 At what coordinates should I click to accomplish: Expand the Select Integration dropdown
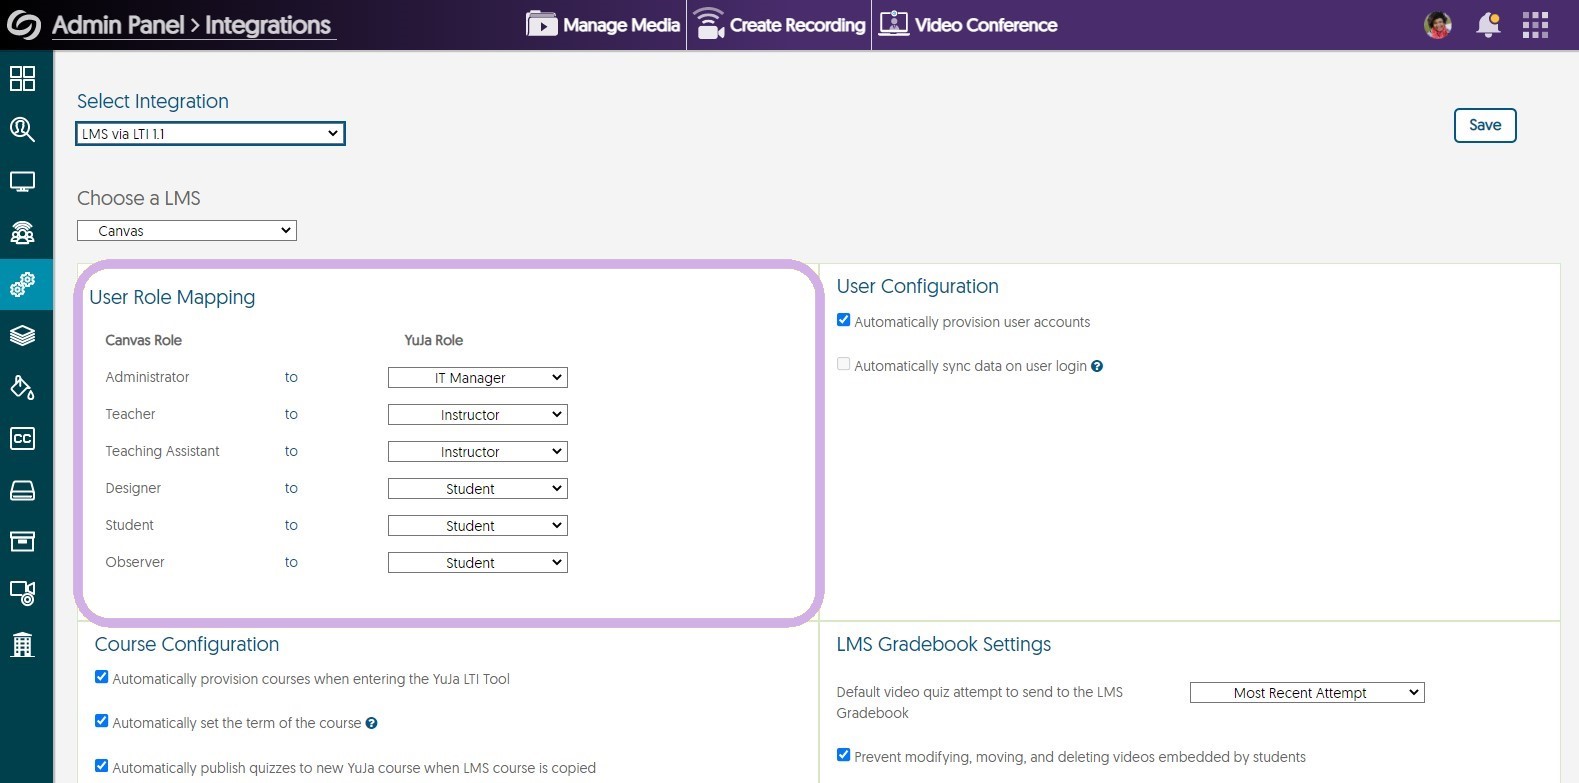pyautogui.click(x=210, y=134)
